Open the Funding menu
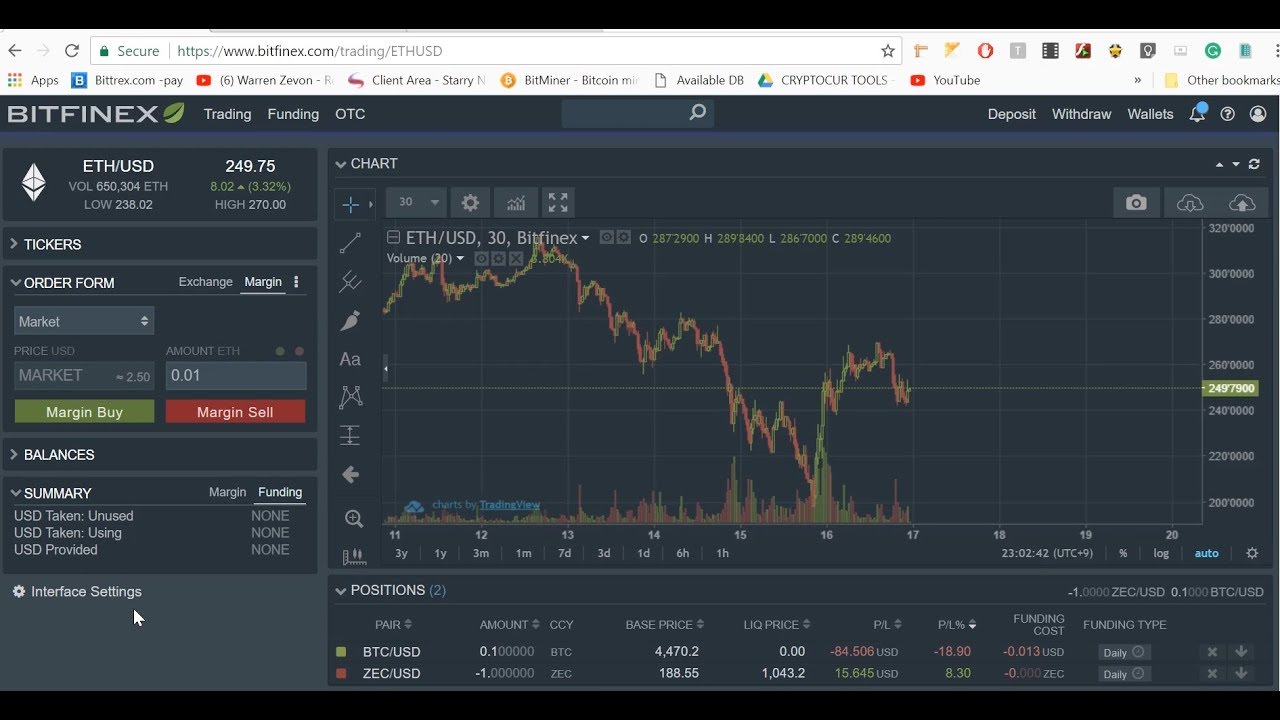The width and height of the screenshot is (1280, 720). (293, 114)
